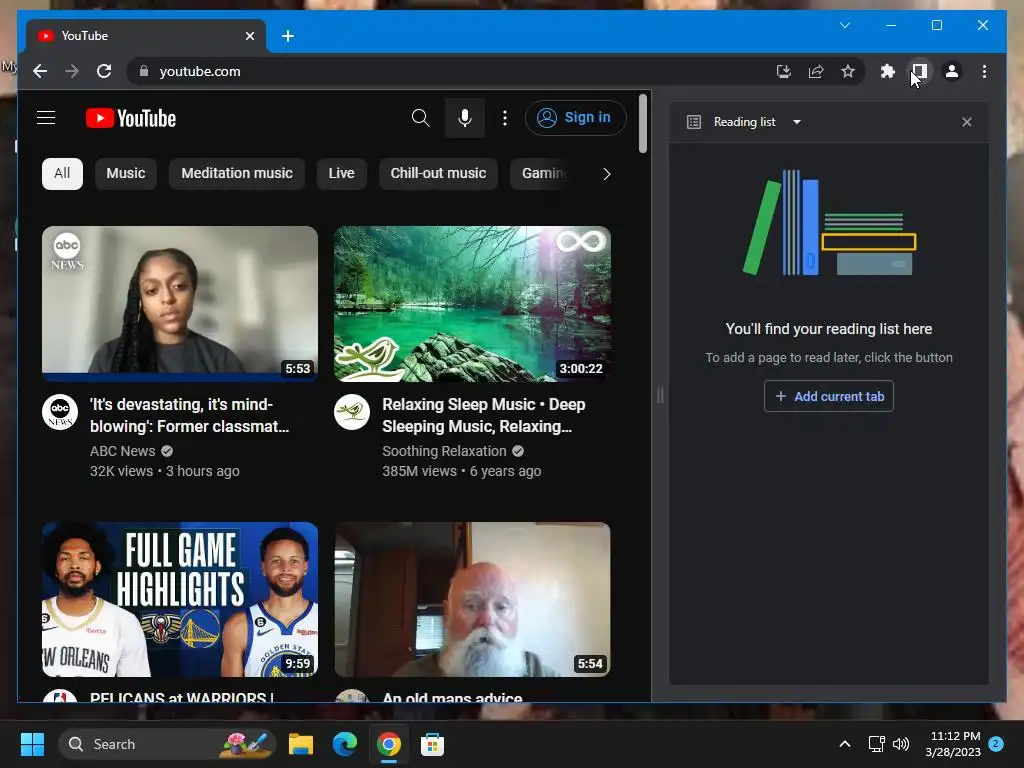Open ABC News channel name link
1024x768 pixels.
click(x=123, y=451)
